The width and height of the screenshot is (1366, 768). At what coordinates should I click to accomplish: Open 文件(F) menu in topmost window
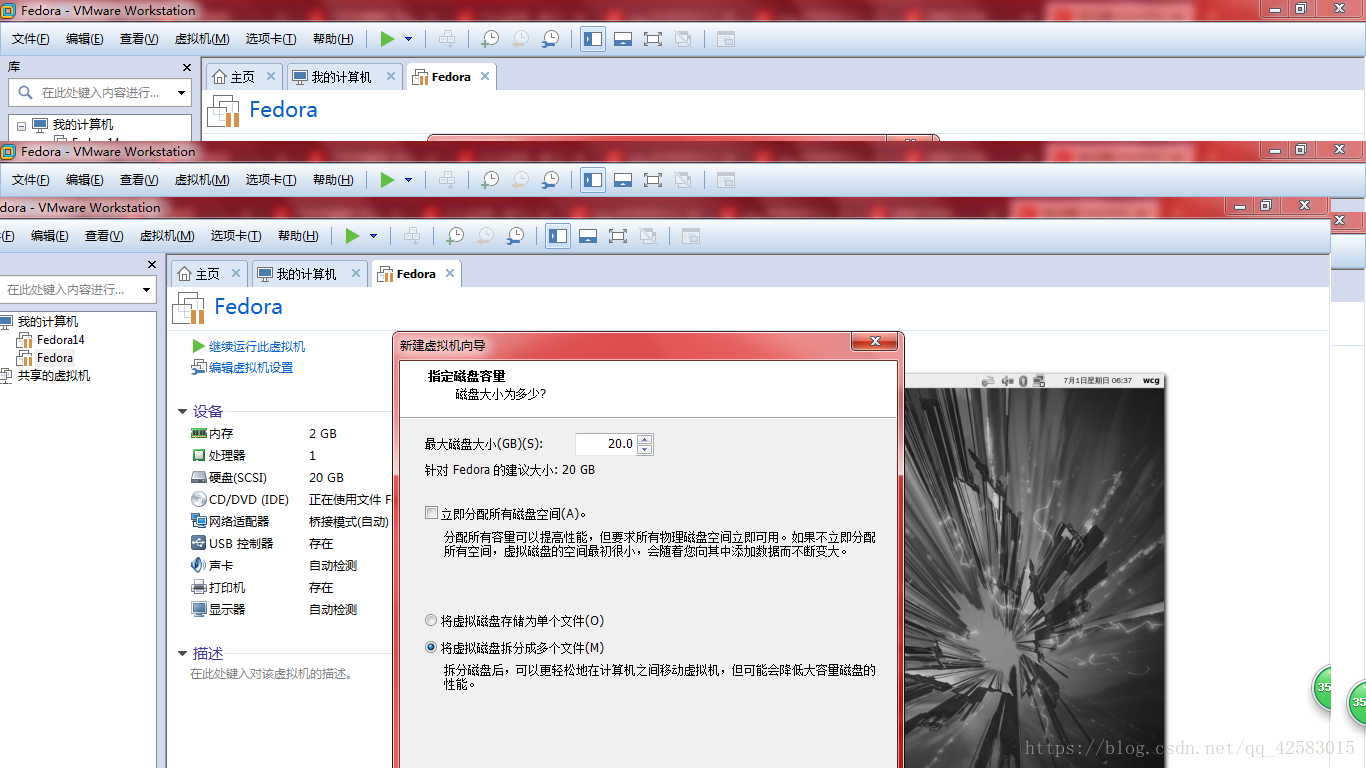click(31, 39)
